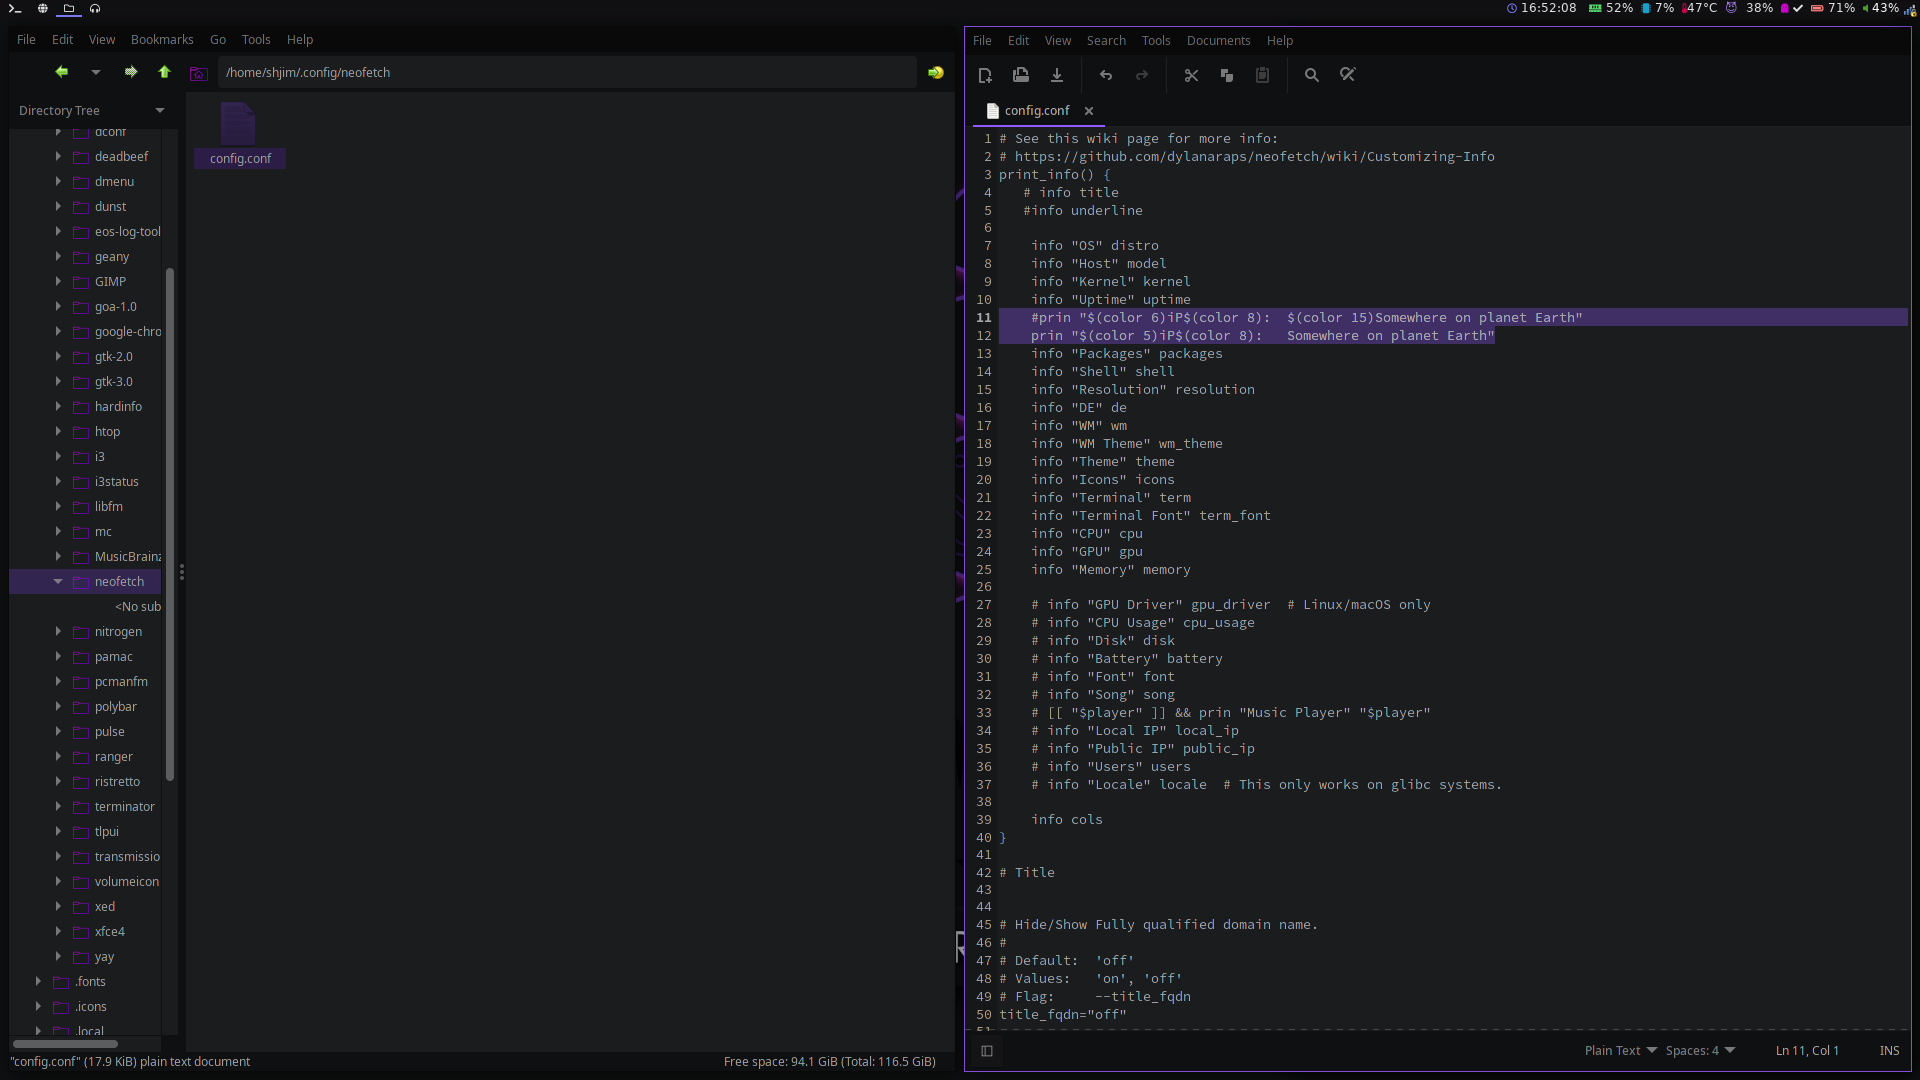Save config.conf with the Save icon
The width and height of the screenshot is (1920, 1080).
pyautogui.click(x=1057, y=74)
